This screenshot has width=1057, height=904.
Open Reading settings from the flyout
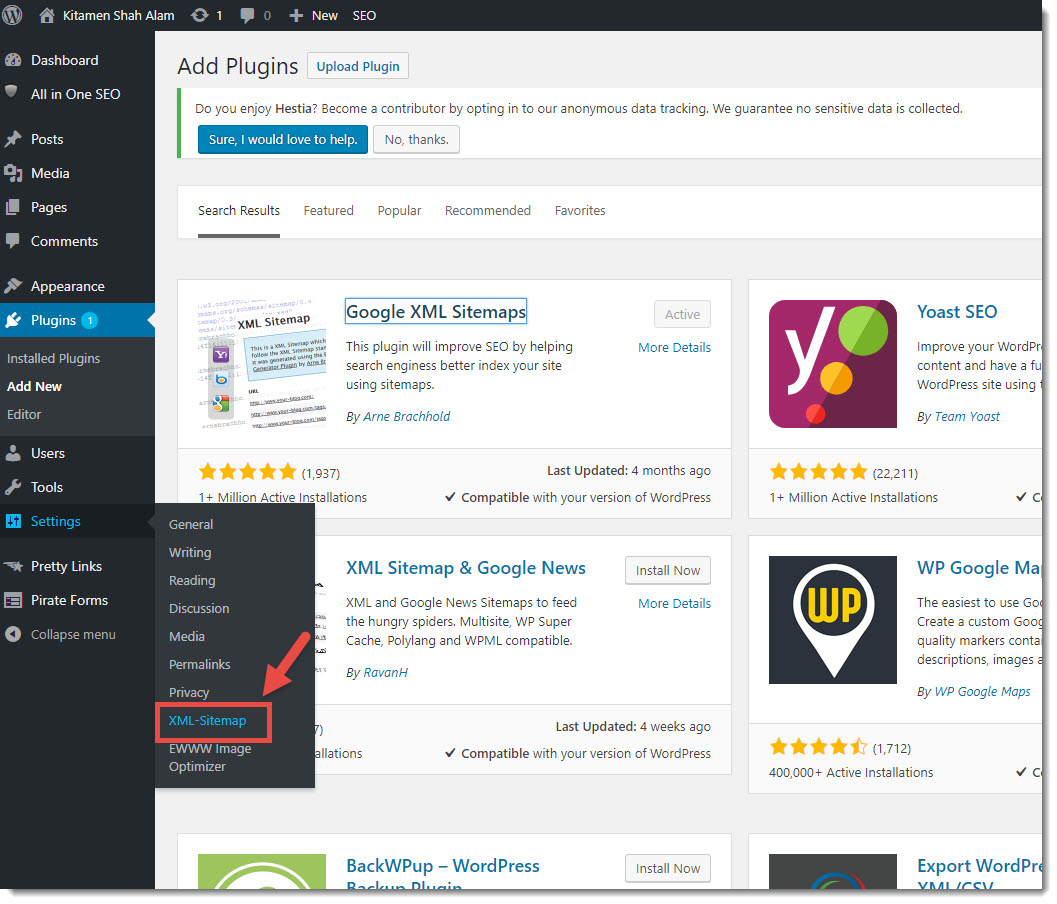[x=192, y=580]
